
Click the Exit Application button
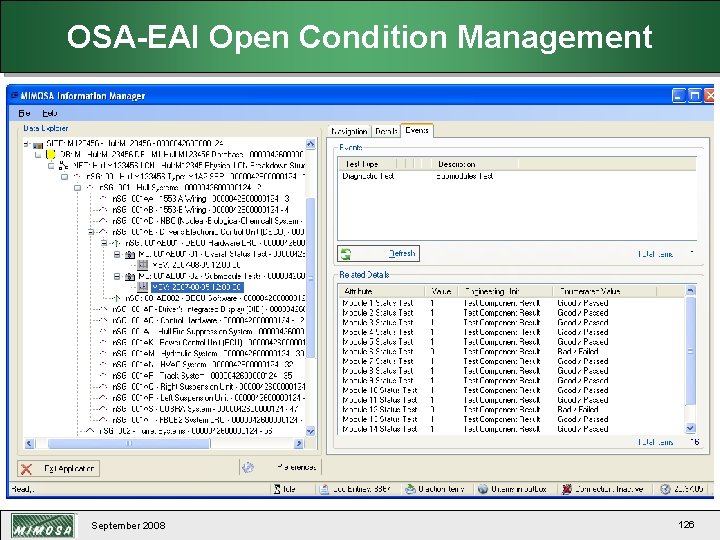[58, 469]
